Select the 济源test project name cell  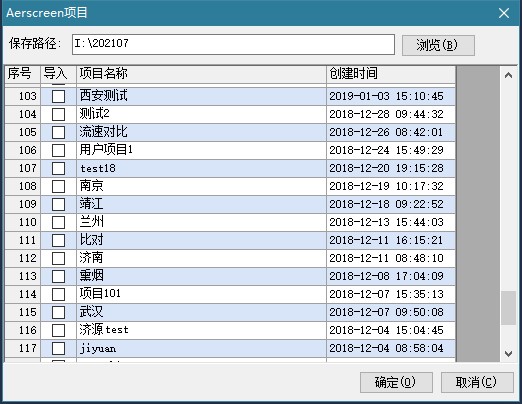pyautogui.click(x=201, y=330)
